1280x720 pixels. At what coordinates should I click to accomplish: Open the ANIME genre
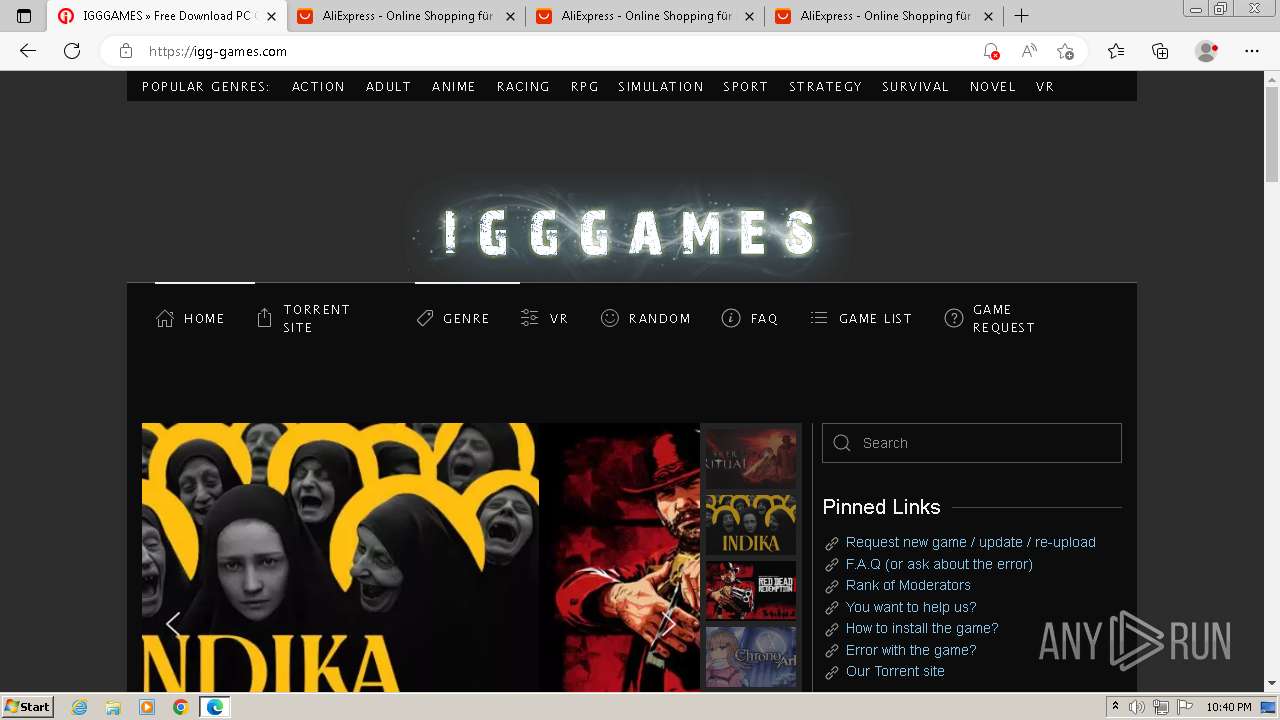(x=454, y=87)
